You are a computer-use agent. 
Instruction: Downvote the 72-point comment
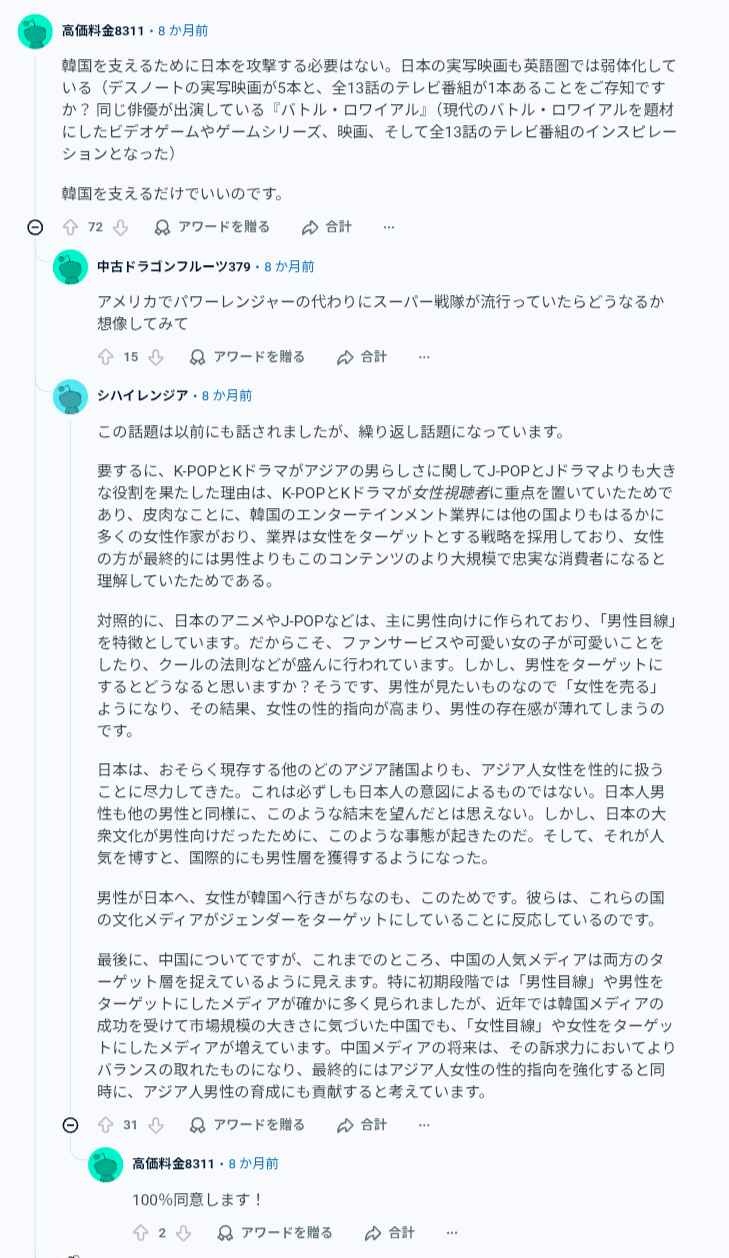tap(121, 227)
